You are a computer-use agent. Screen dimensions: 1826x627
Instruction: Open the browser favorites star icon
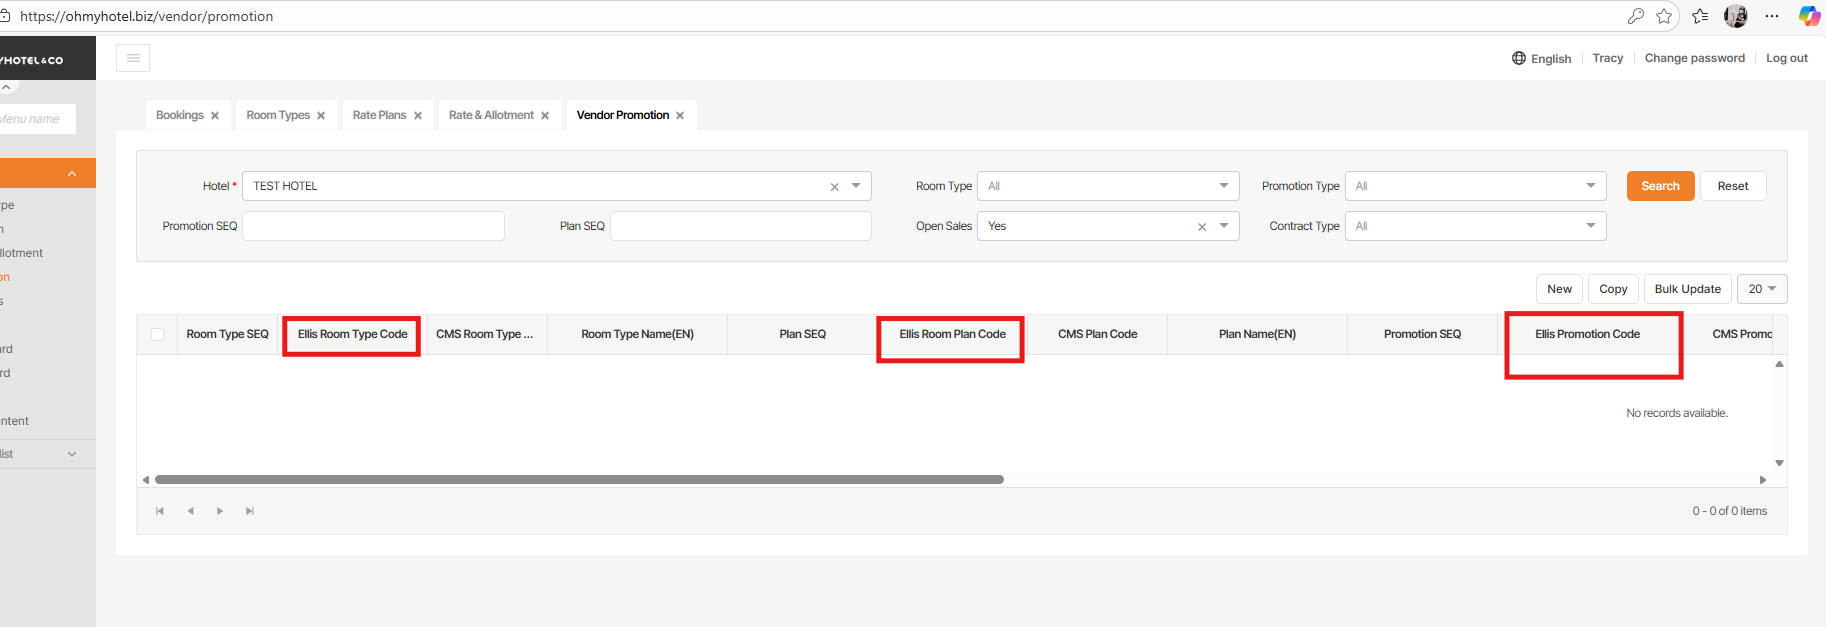[x=1664, y=16]
